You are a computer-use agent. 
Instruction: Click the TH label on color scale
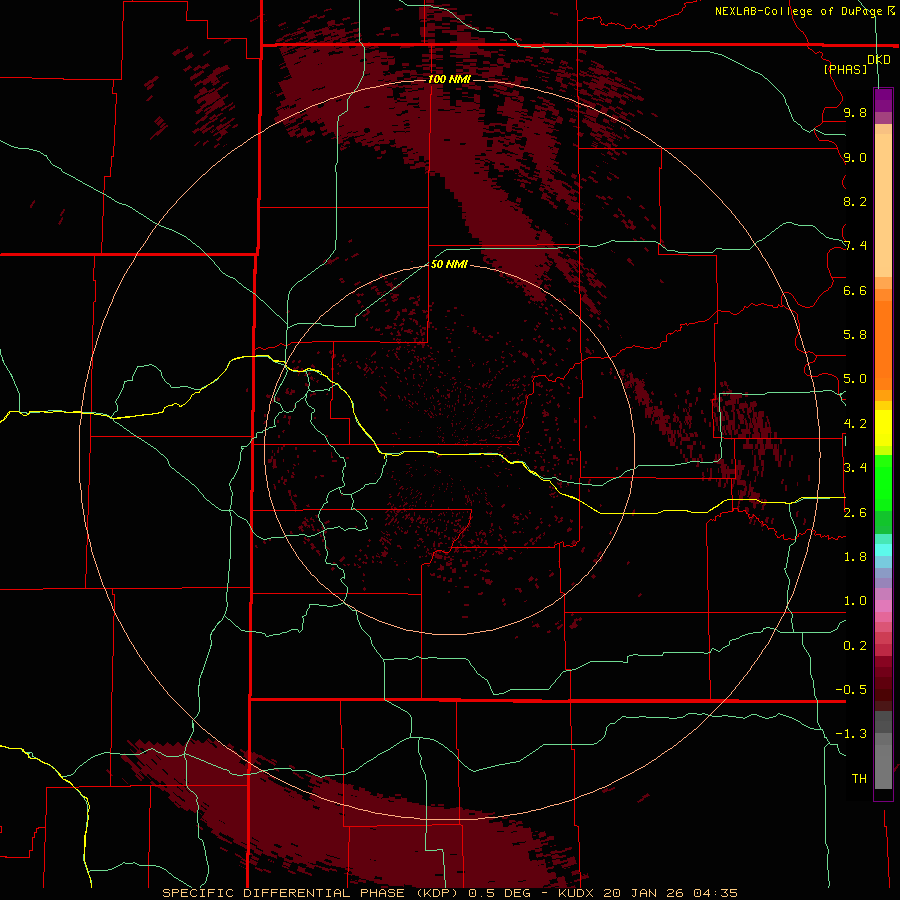(859, 779)
